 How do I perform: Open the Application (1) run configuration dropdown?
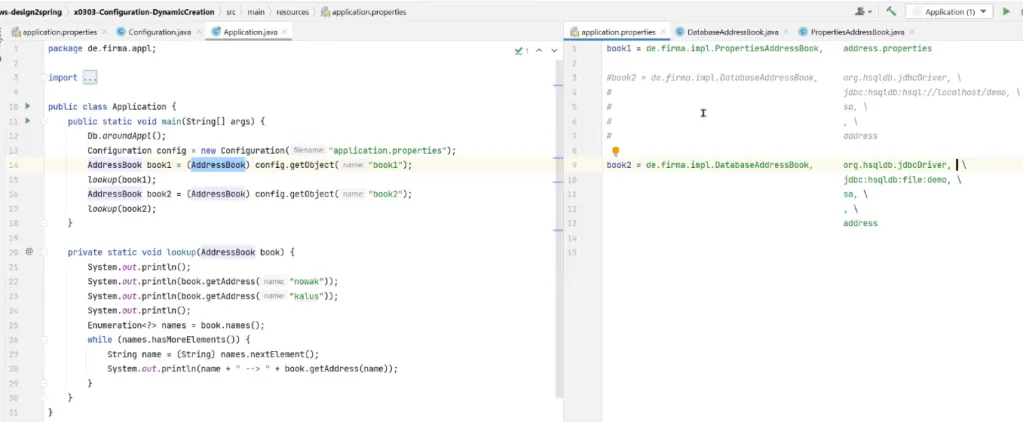(x=949, y=12)
